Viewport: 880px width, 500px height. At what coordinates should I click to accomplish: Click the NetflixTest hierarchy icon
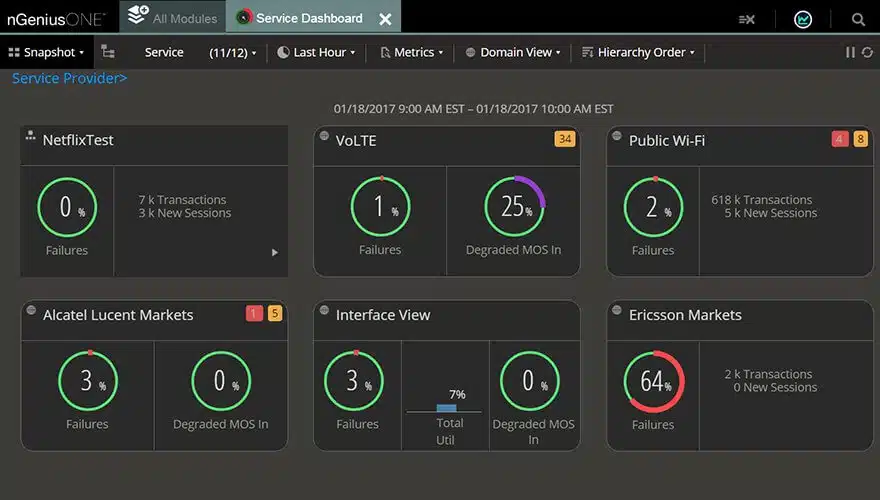[x=30, y=136]
